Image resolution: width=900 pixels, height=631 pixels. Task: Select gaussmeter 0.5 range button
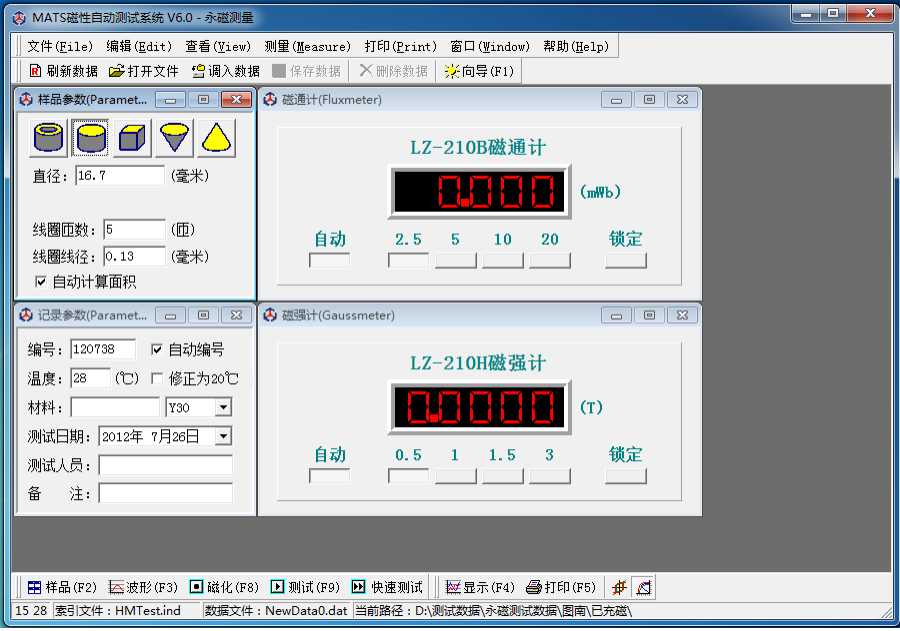[408, 476]
